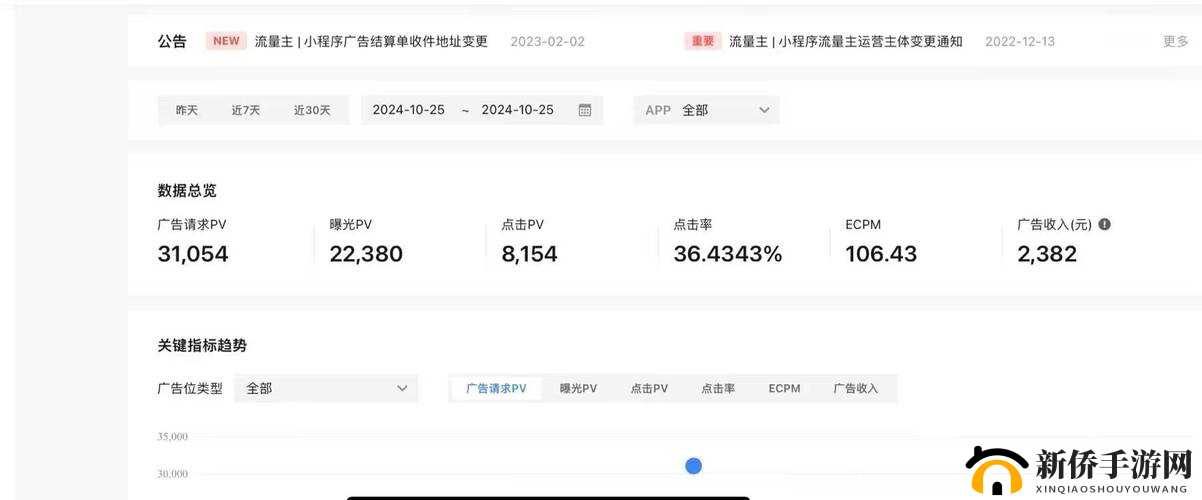Expand the APP 全部 dropdown
Image resolution: width=1202 pixels, height=500 pixels.
(x=706, y=110)
